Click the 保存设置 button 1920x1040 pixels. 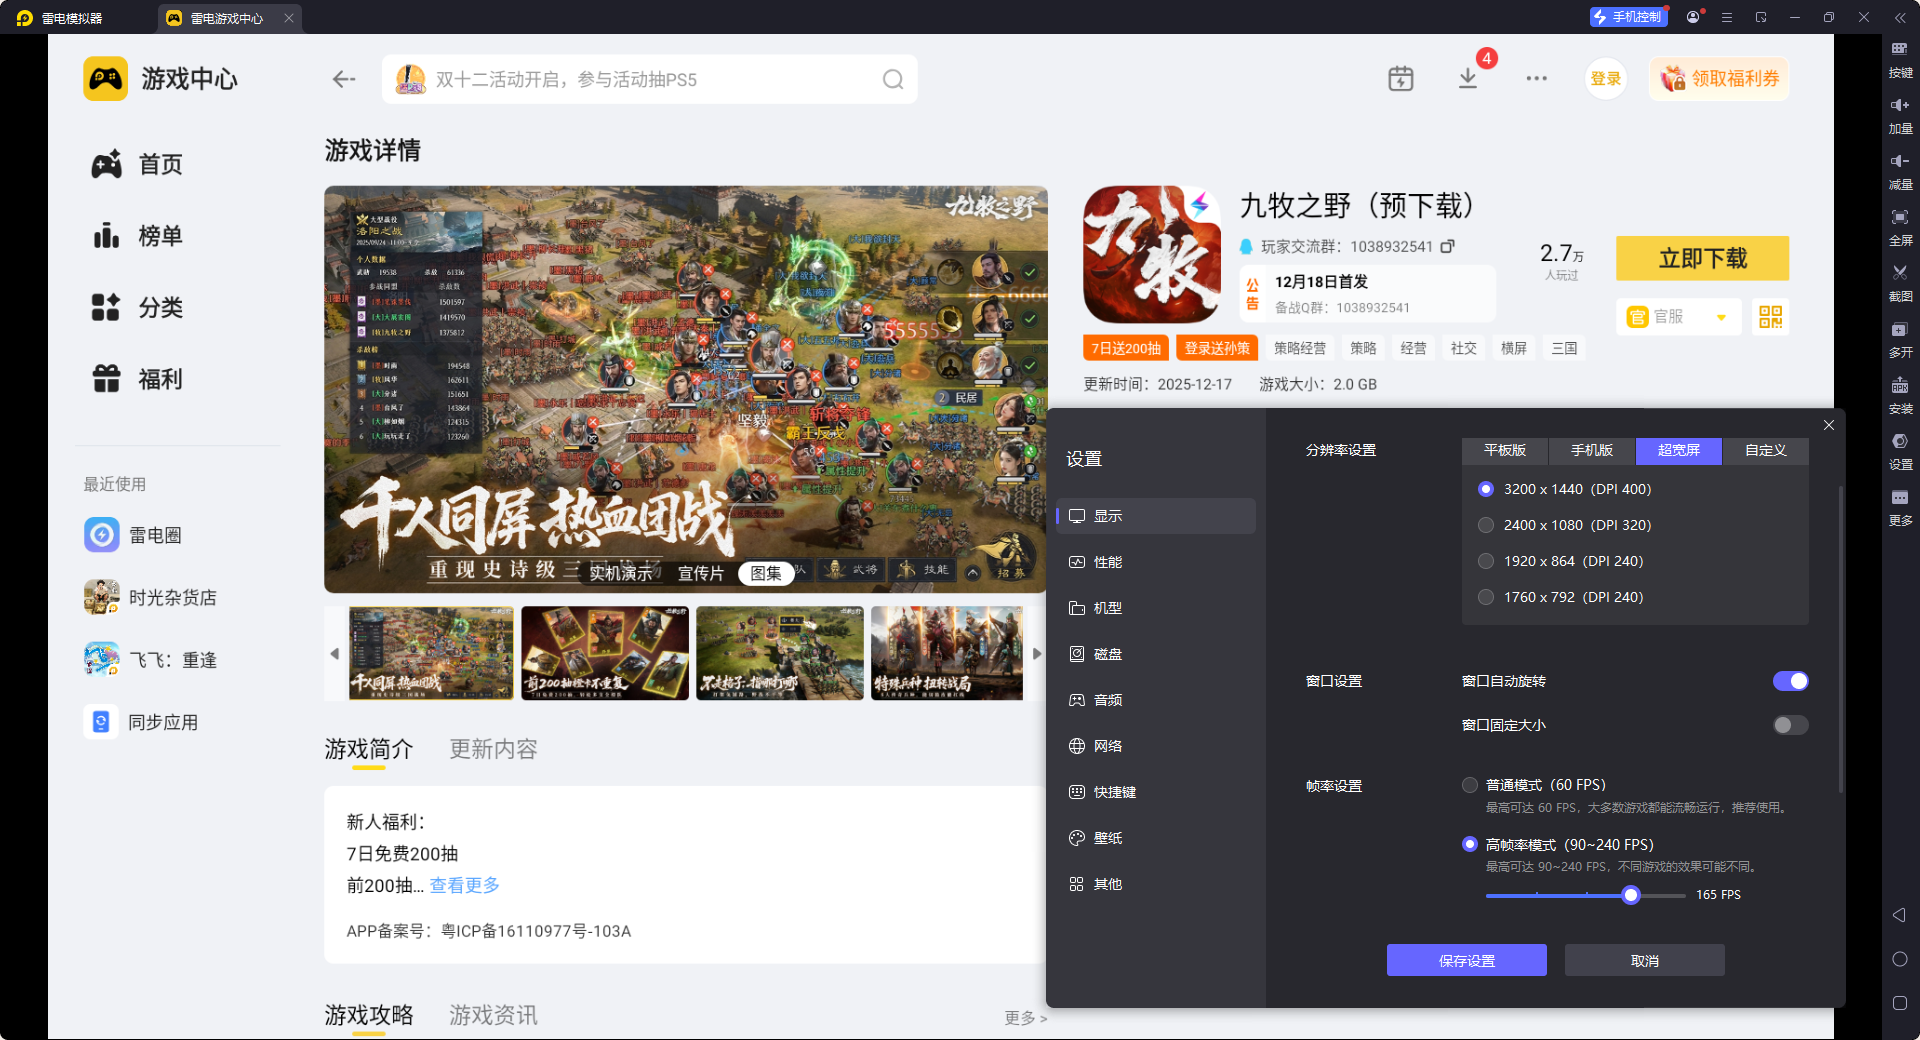[1466, 961]
